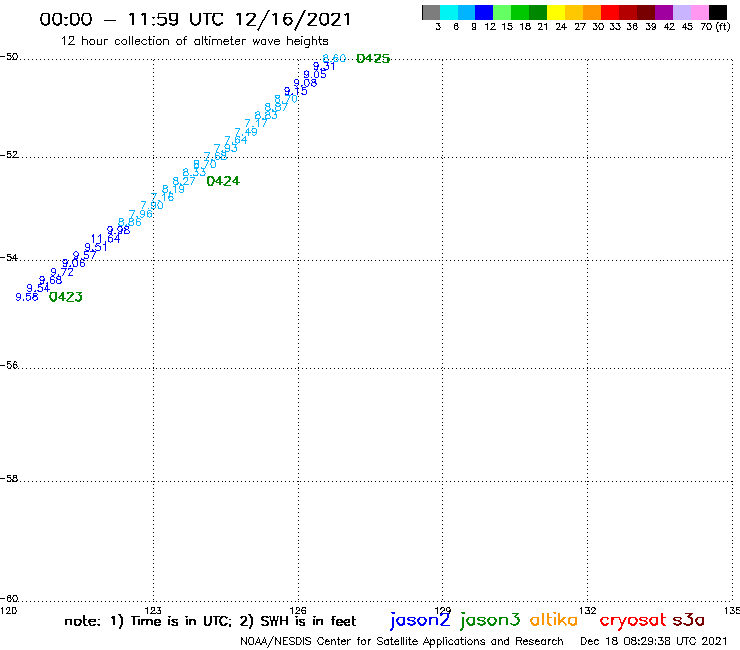Click the black swatch at legend end
The width and height of the screenshot is (740, 650).
(x=717, y=12)
